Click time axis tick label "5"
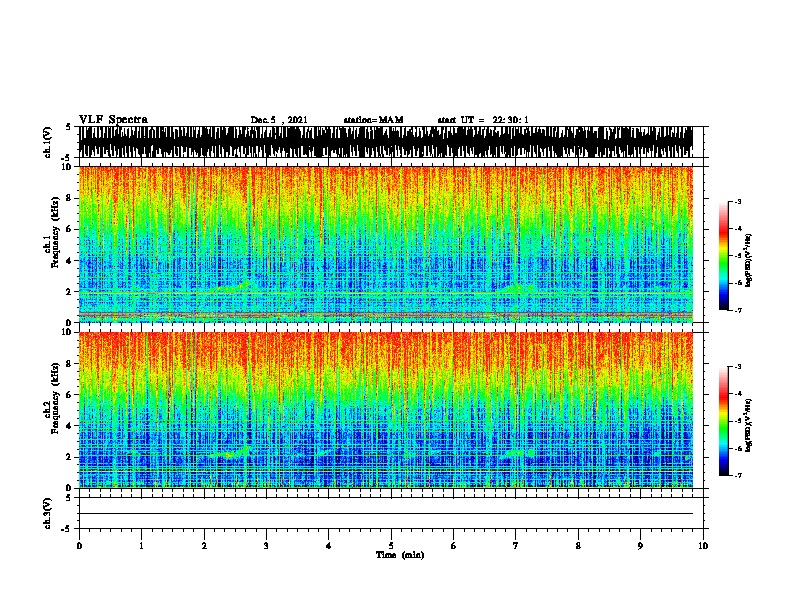 click(391, 546)
